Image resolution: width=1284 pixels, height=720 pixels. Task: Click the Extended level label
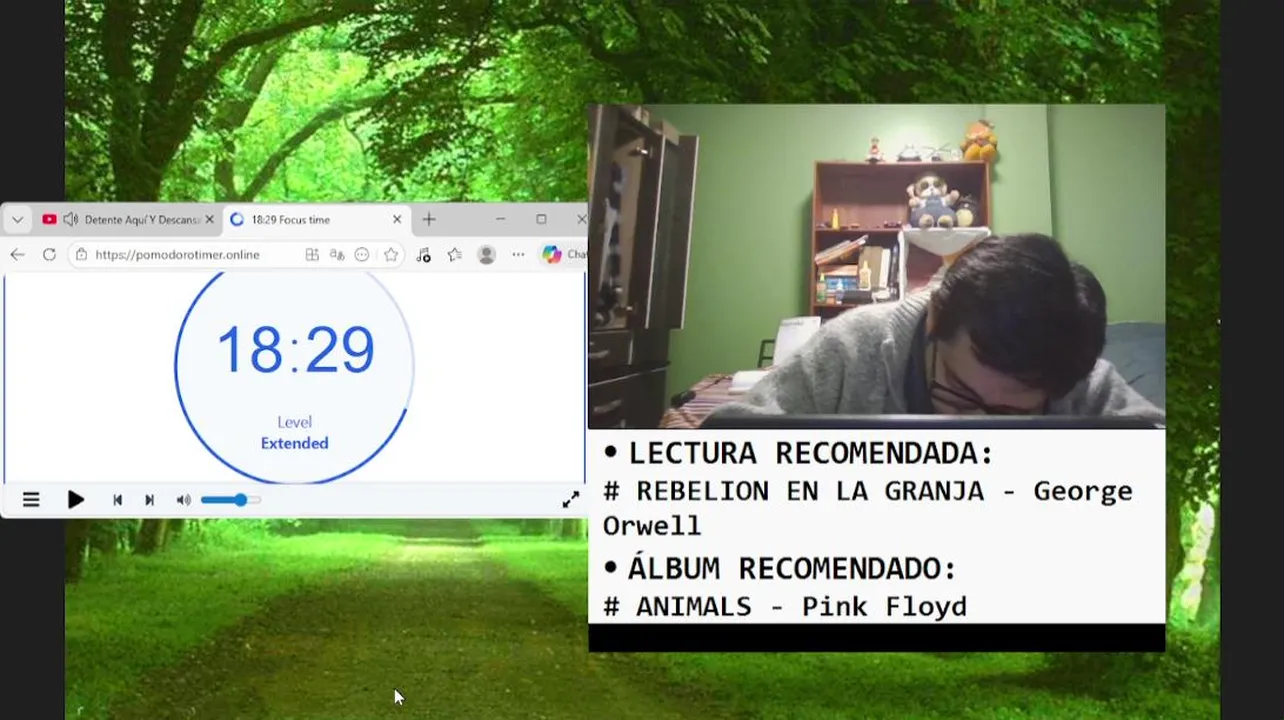click(295, 443)
